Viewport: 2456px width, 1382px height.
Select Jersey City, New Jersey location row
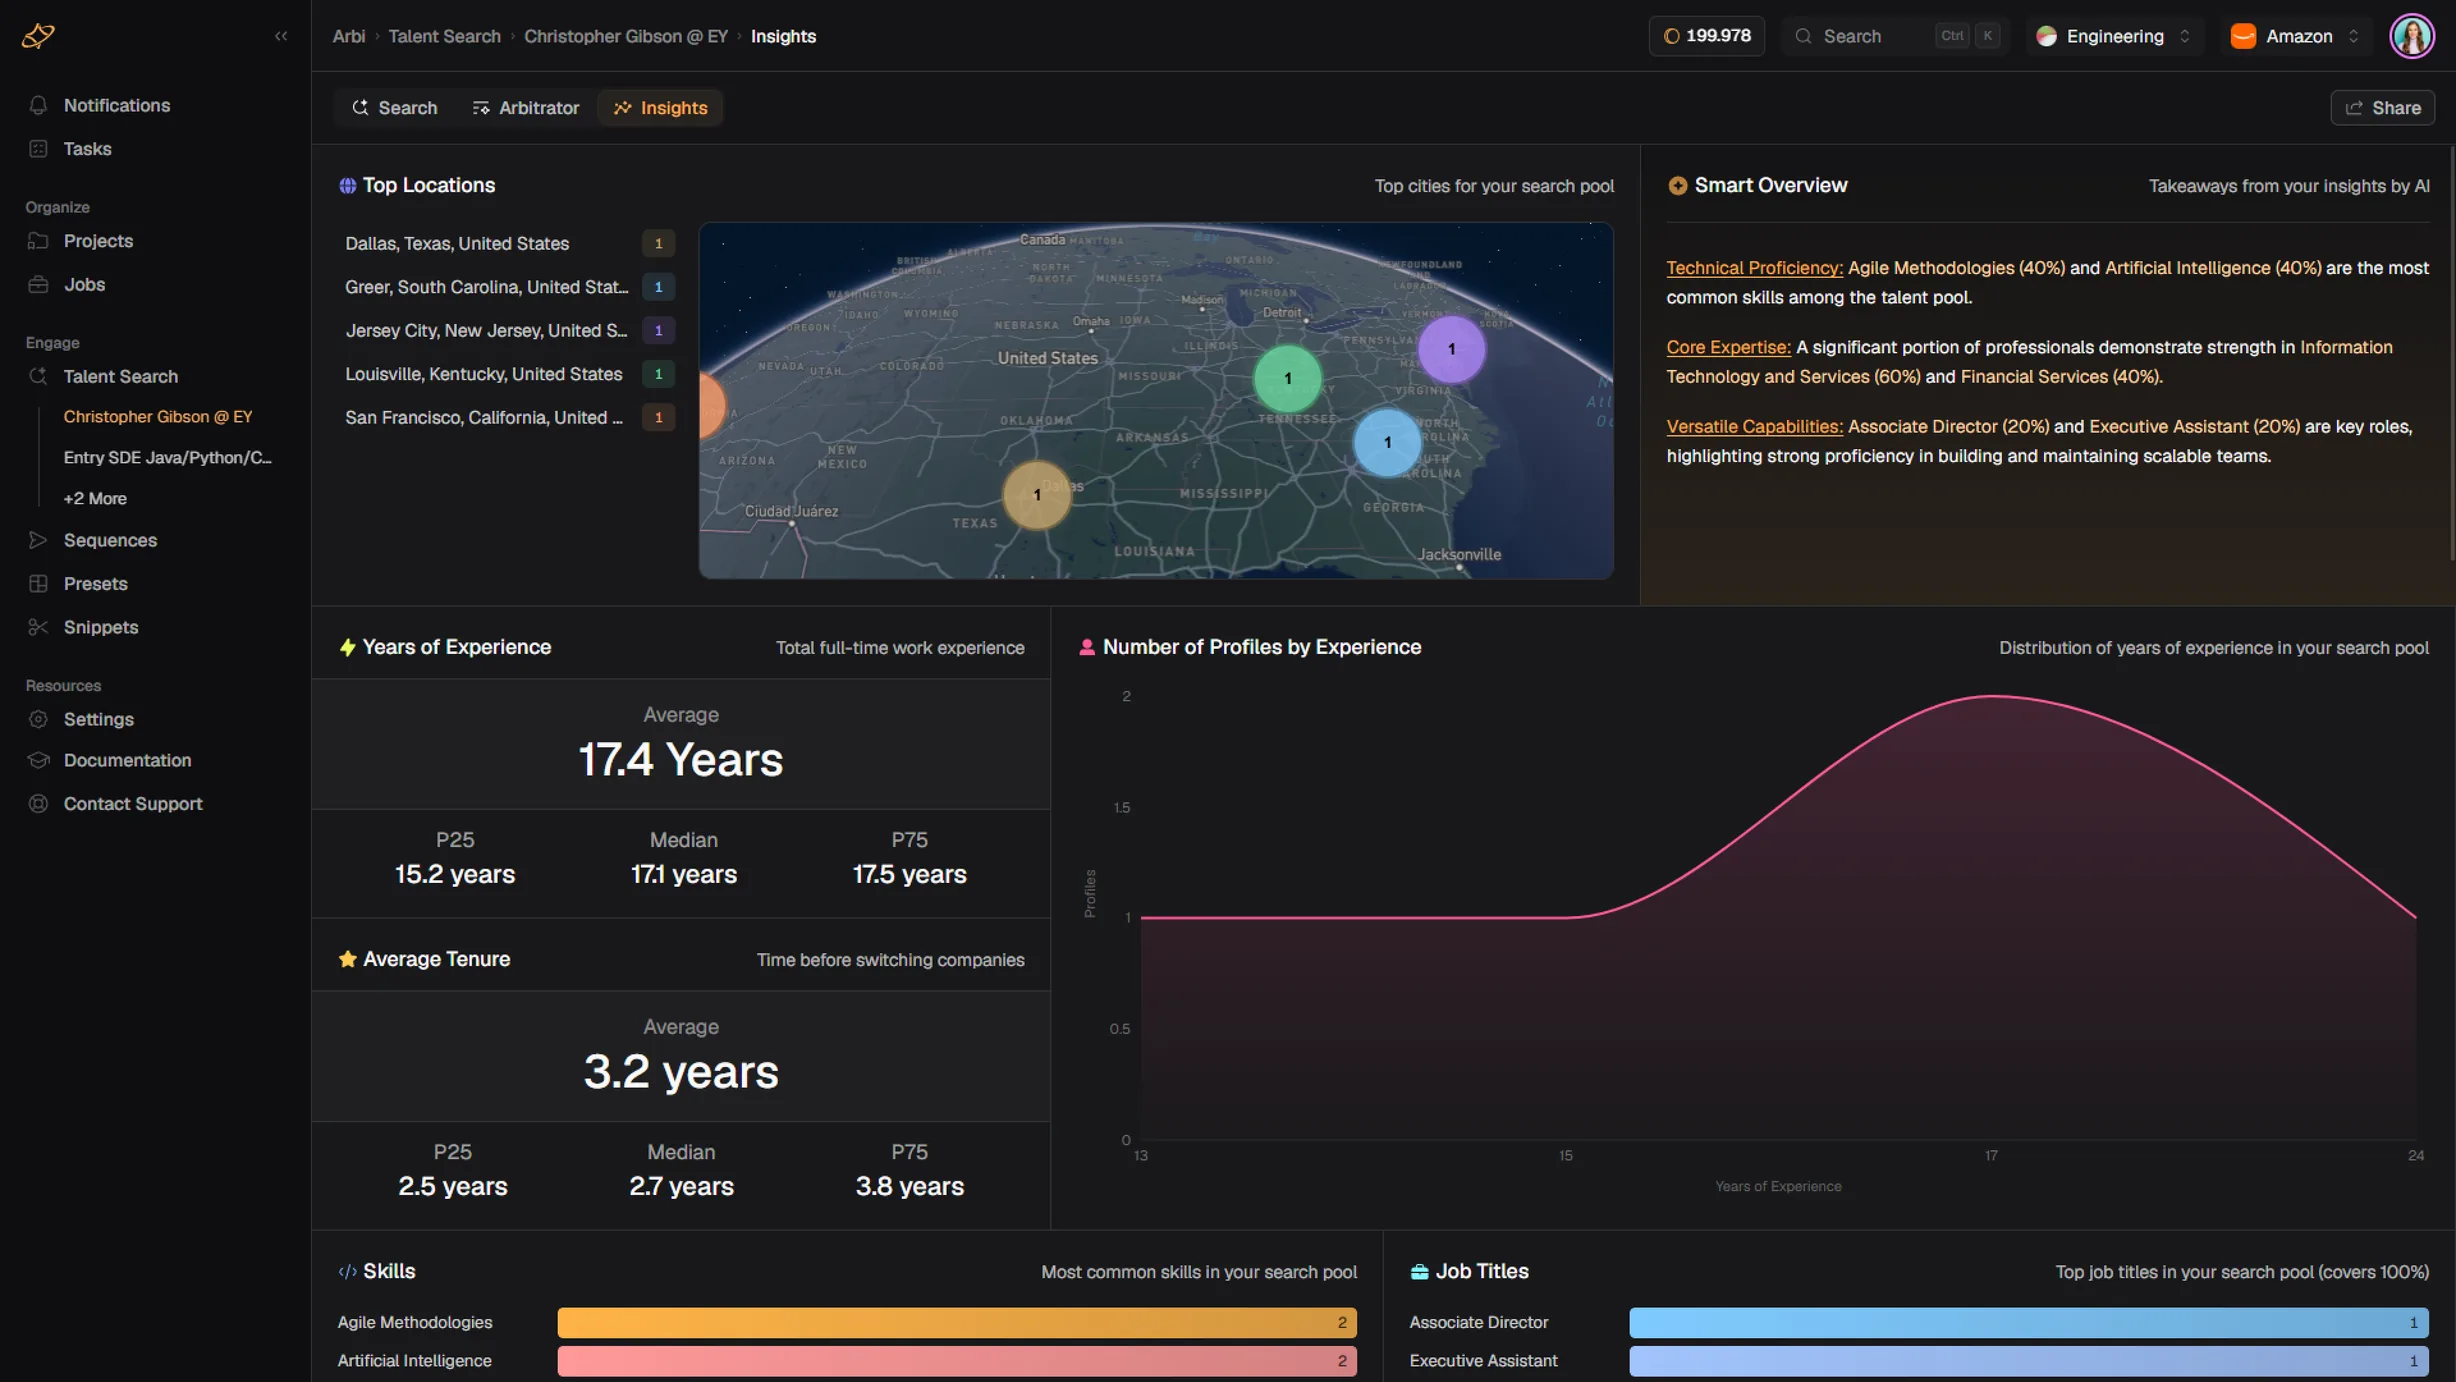(509, 331)
